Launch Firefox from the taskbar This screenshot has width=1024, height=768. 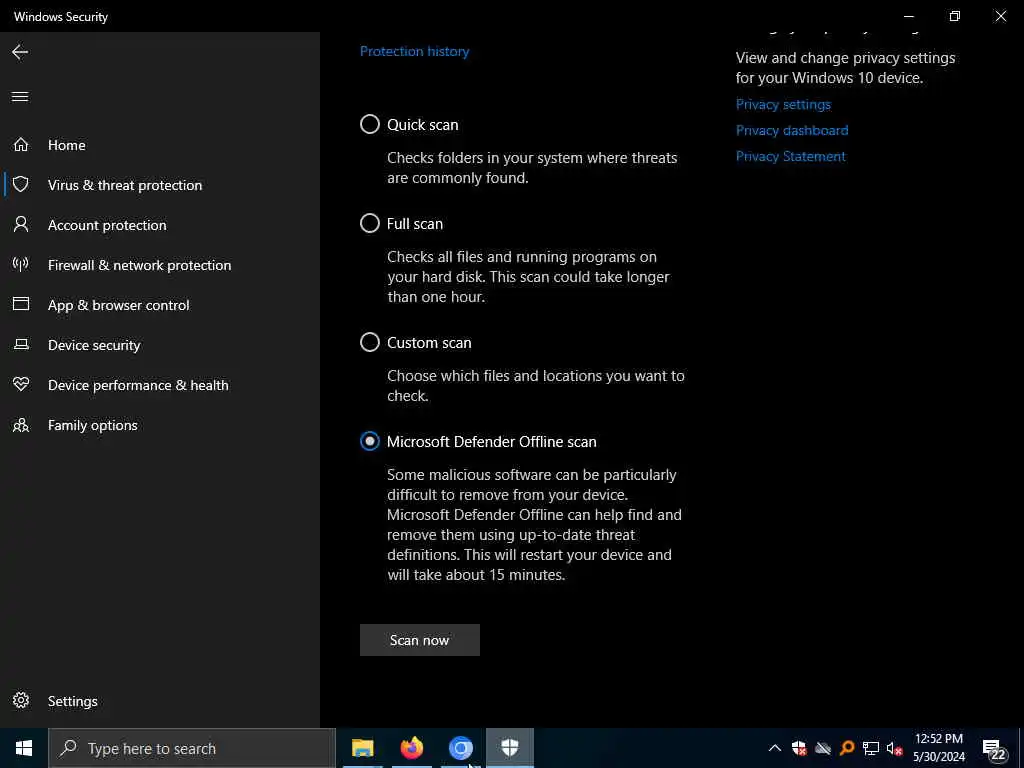click(411, 748)
